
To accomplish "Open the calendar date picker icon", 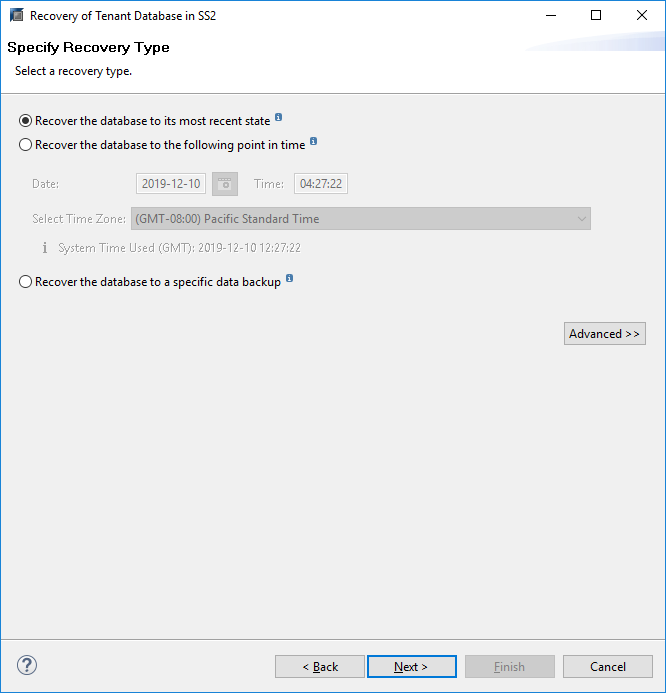I will (x=224, y=184).
